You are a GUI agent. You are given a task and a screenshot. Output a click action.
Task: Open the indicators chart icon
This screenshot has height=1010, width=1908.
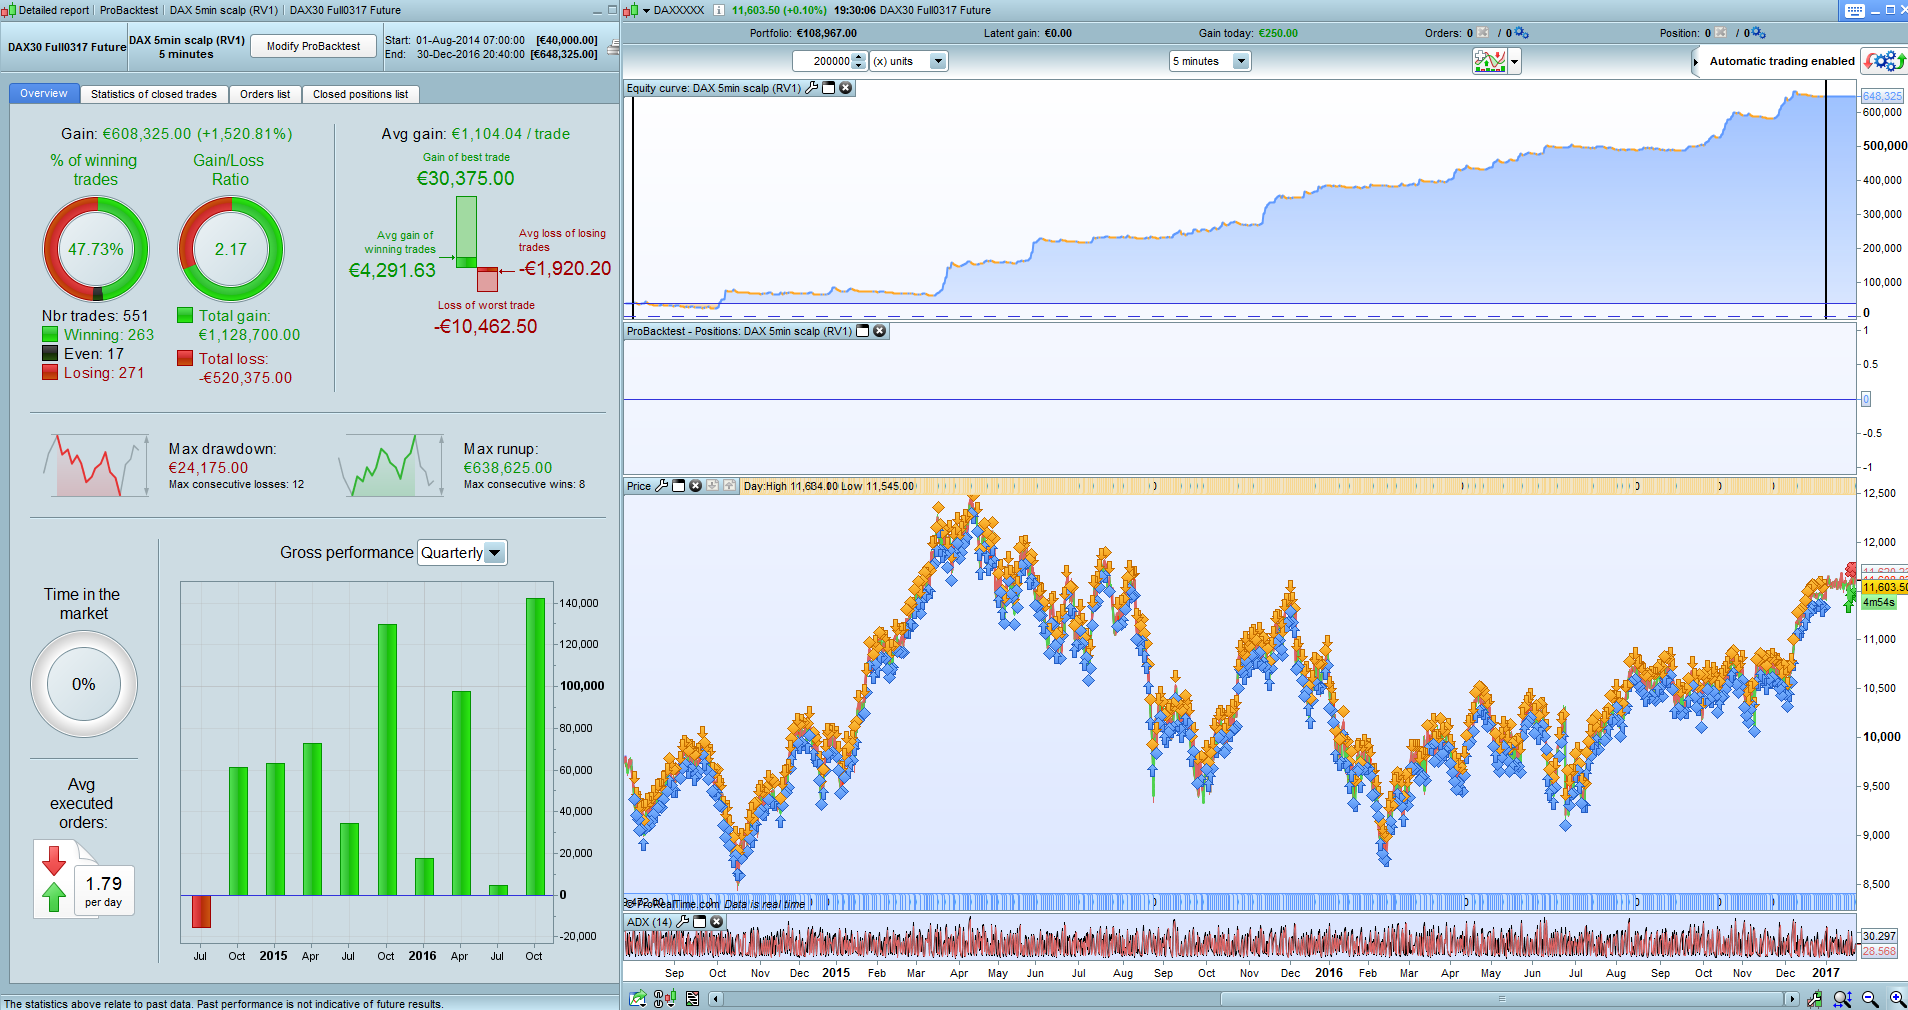tap(1490, 61)
